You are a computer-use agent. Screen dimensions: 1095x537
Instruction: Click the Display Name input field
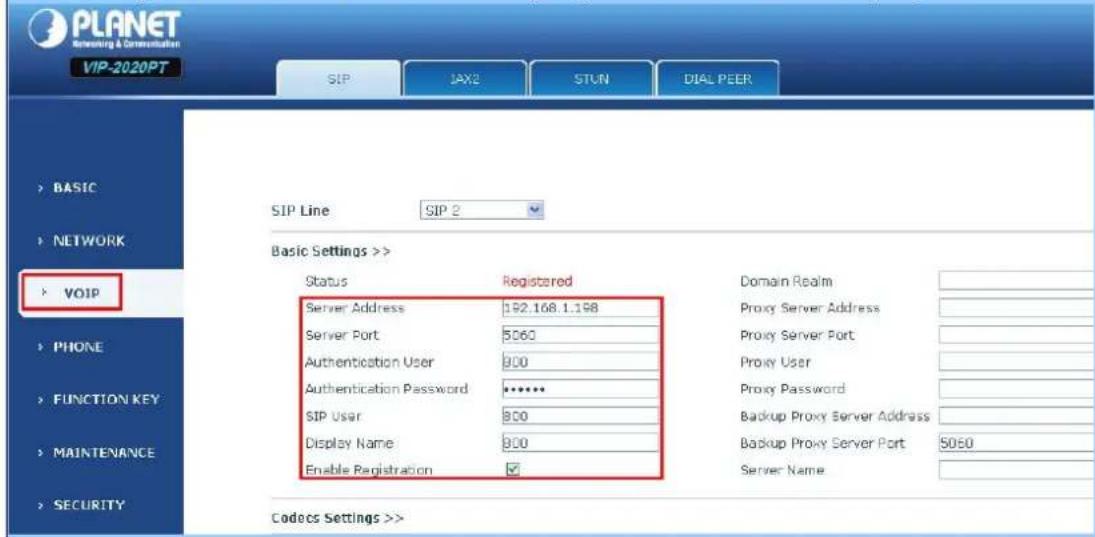tap(580, 443)
